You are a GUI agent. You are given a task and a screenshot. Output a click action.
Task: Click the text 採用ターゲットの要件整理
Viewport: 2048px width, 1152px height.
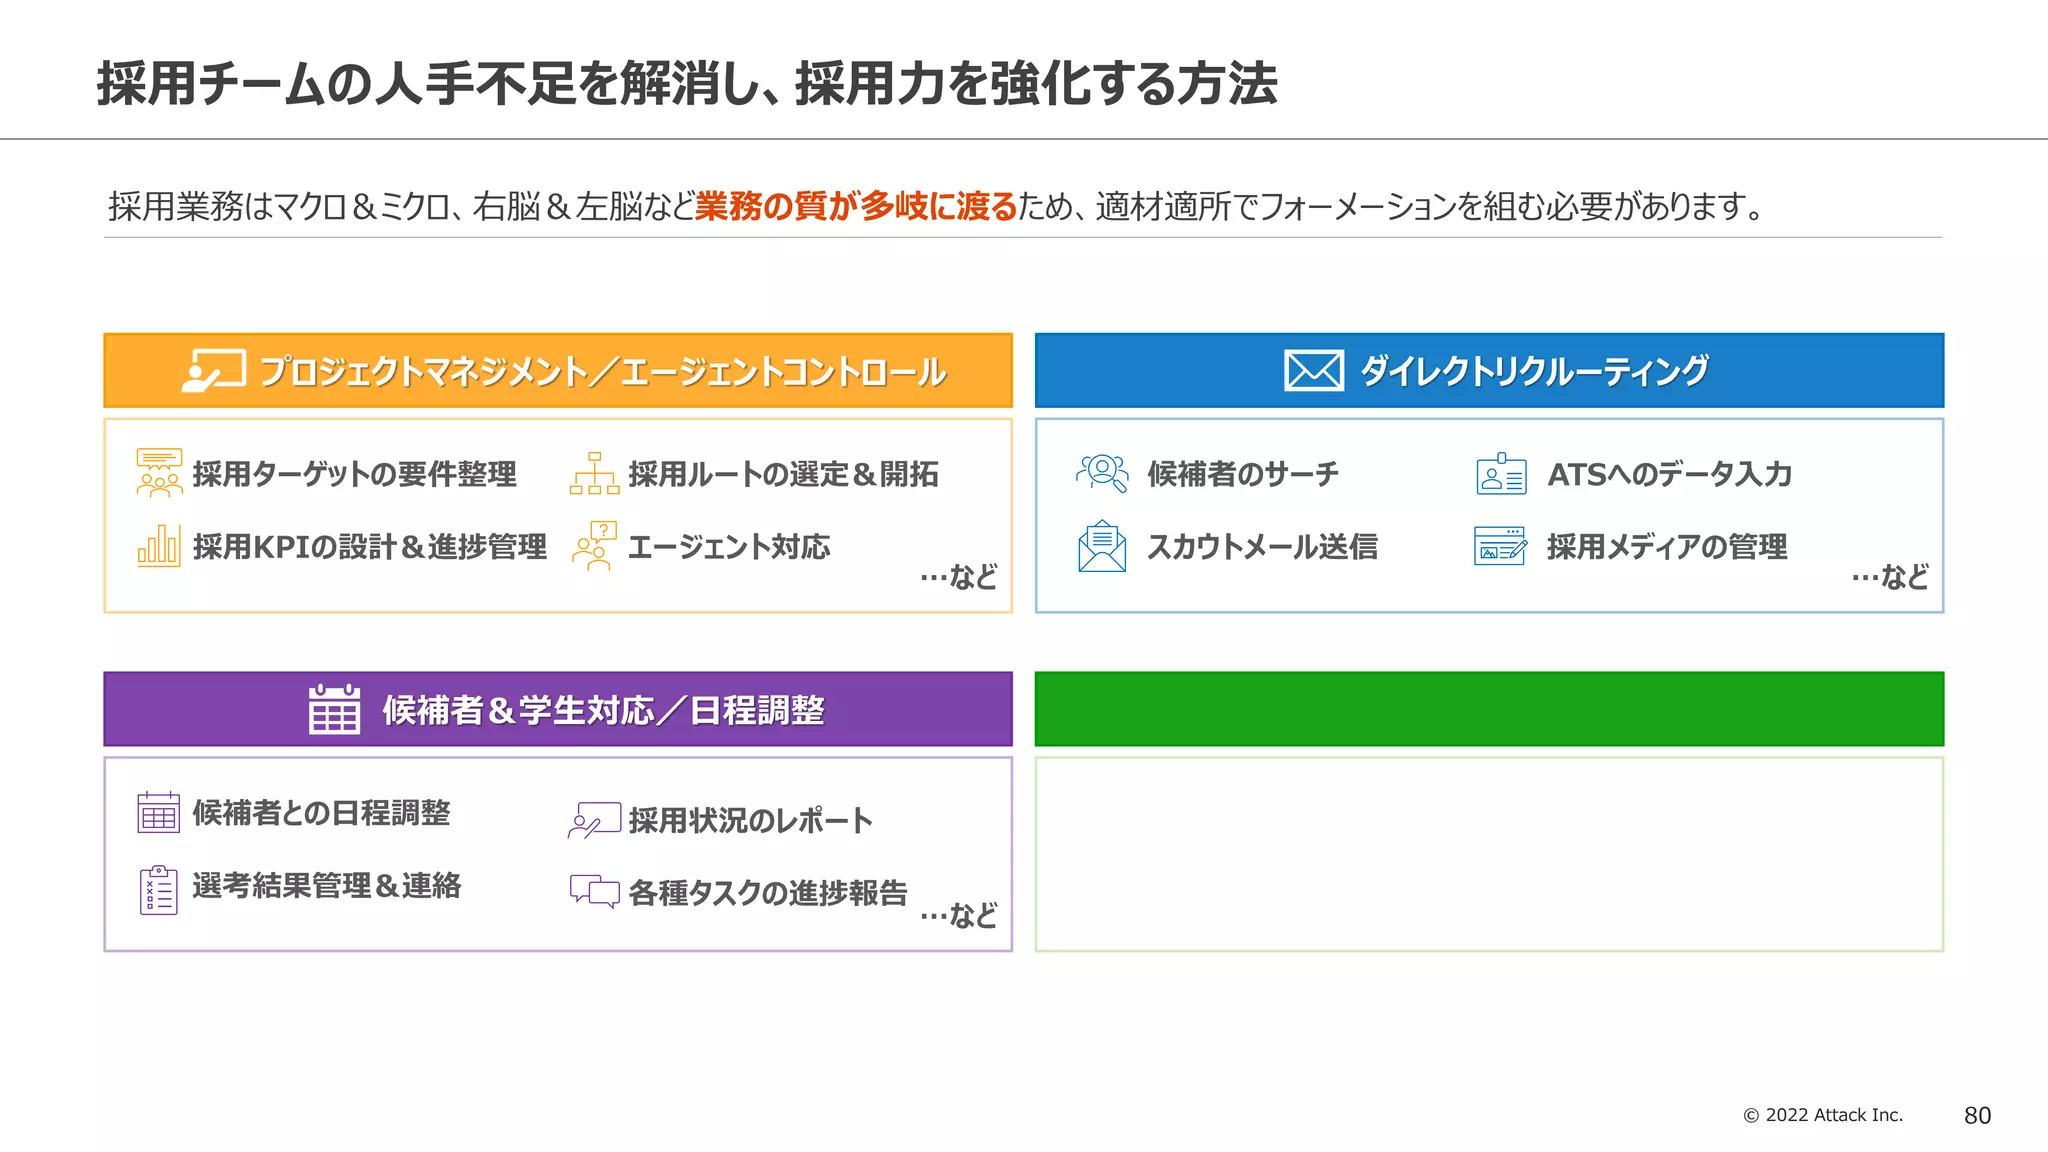click(355, 474)
